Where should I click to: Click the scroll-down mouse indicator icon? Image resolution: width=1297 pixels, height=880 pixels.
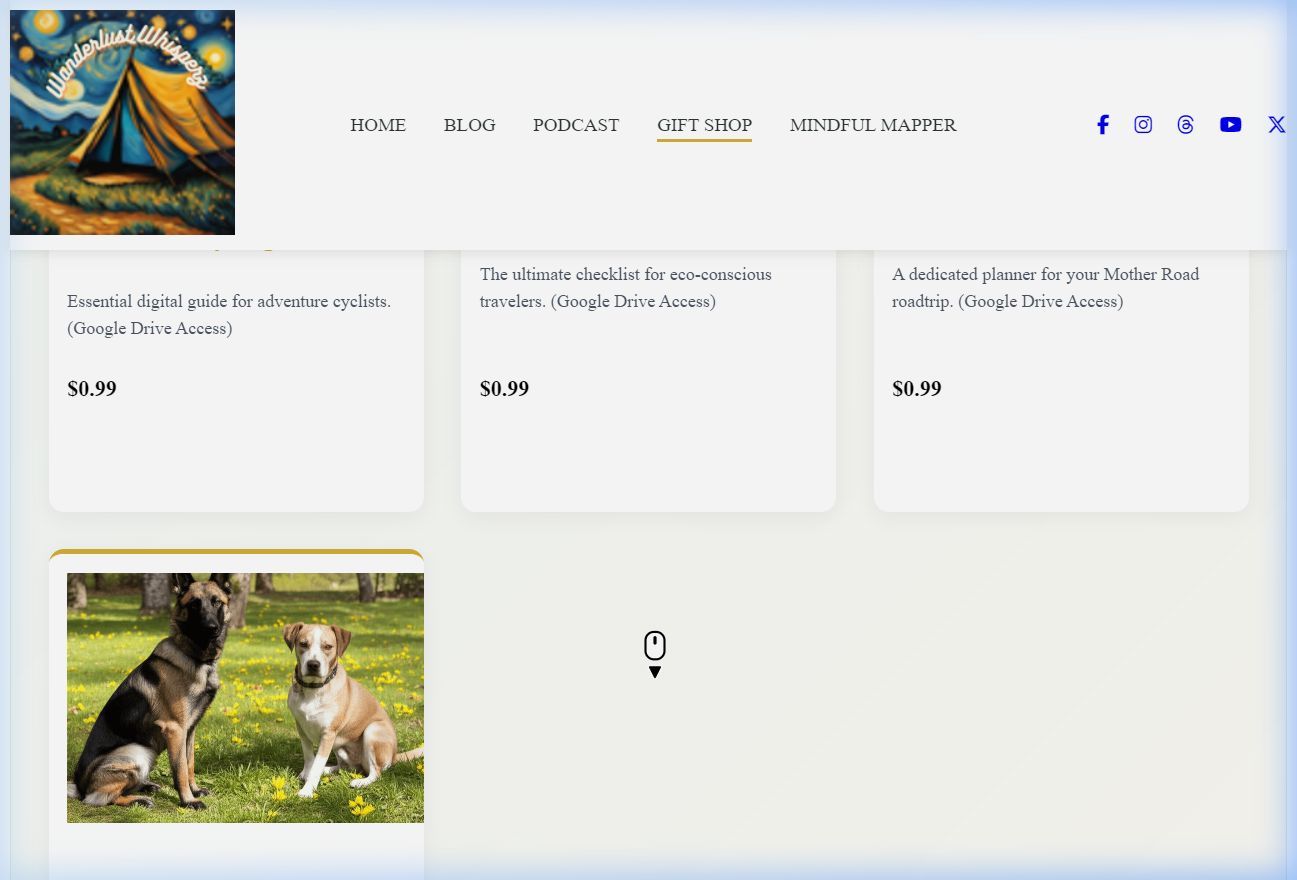coord(655,654)
